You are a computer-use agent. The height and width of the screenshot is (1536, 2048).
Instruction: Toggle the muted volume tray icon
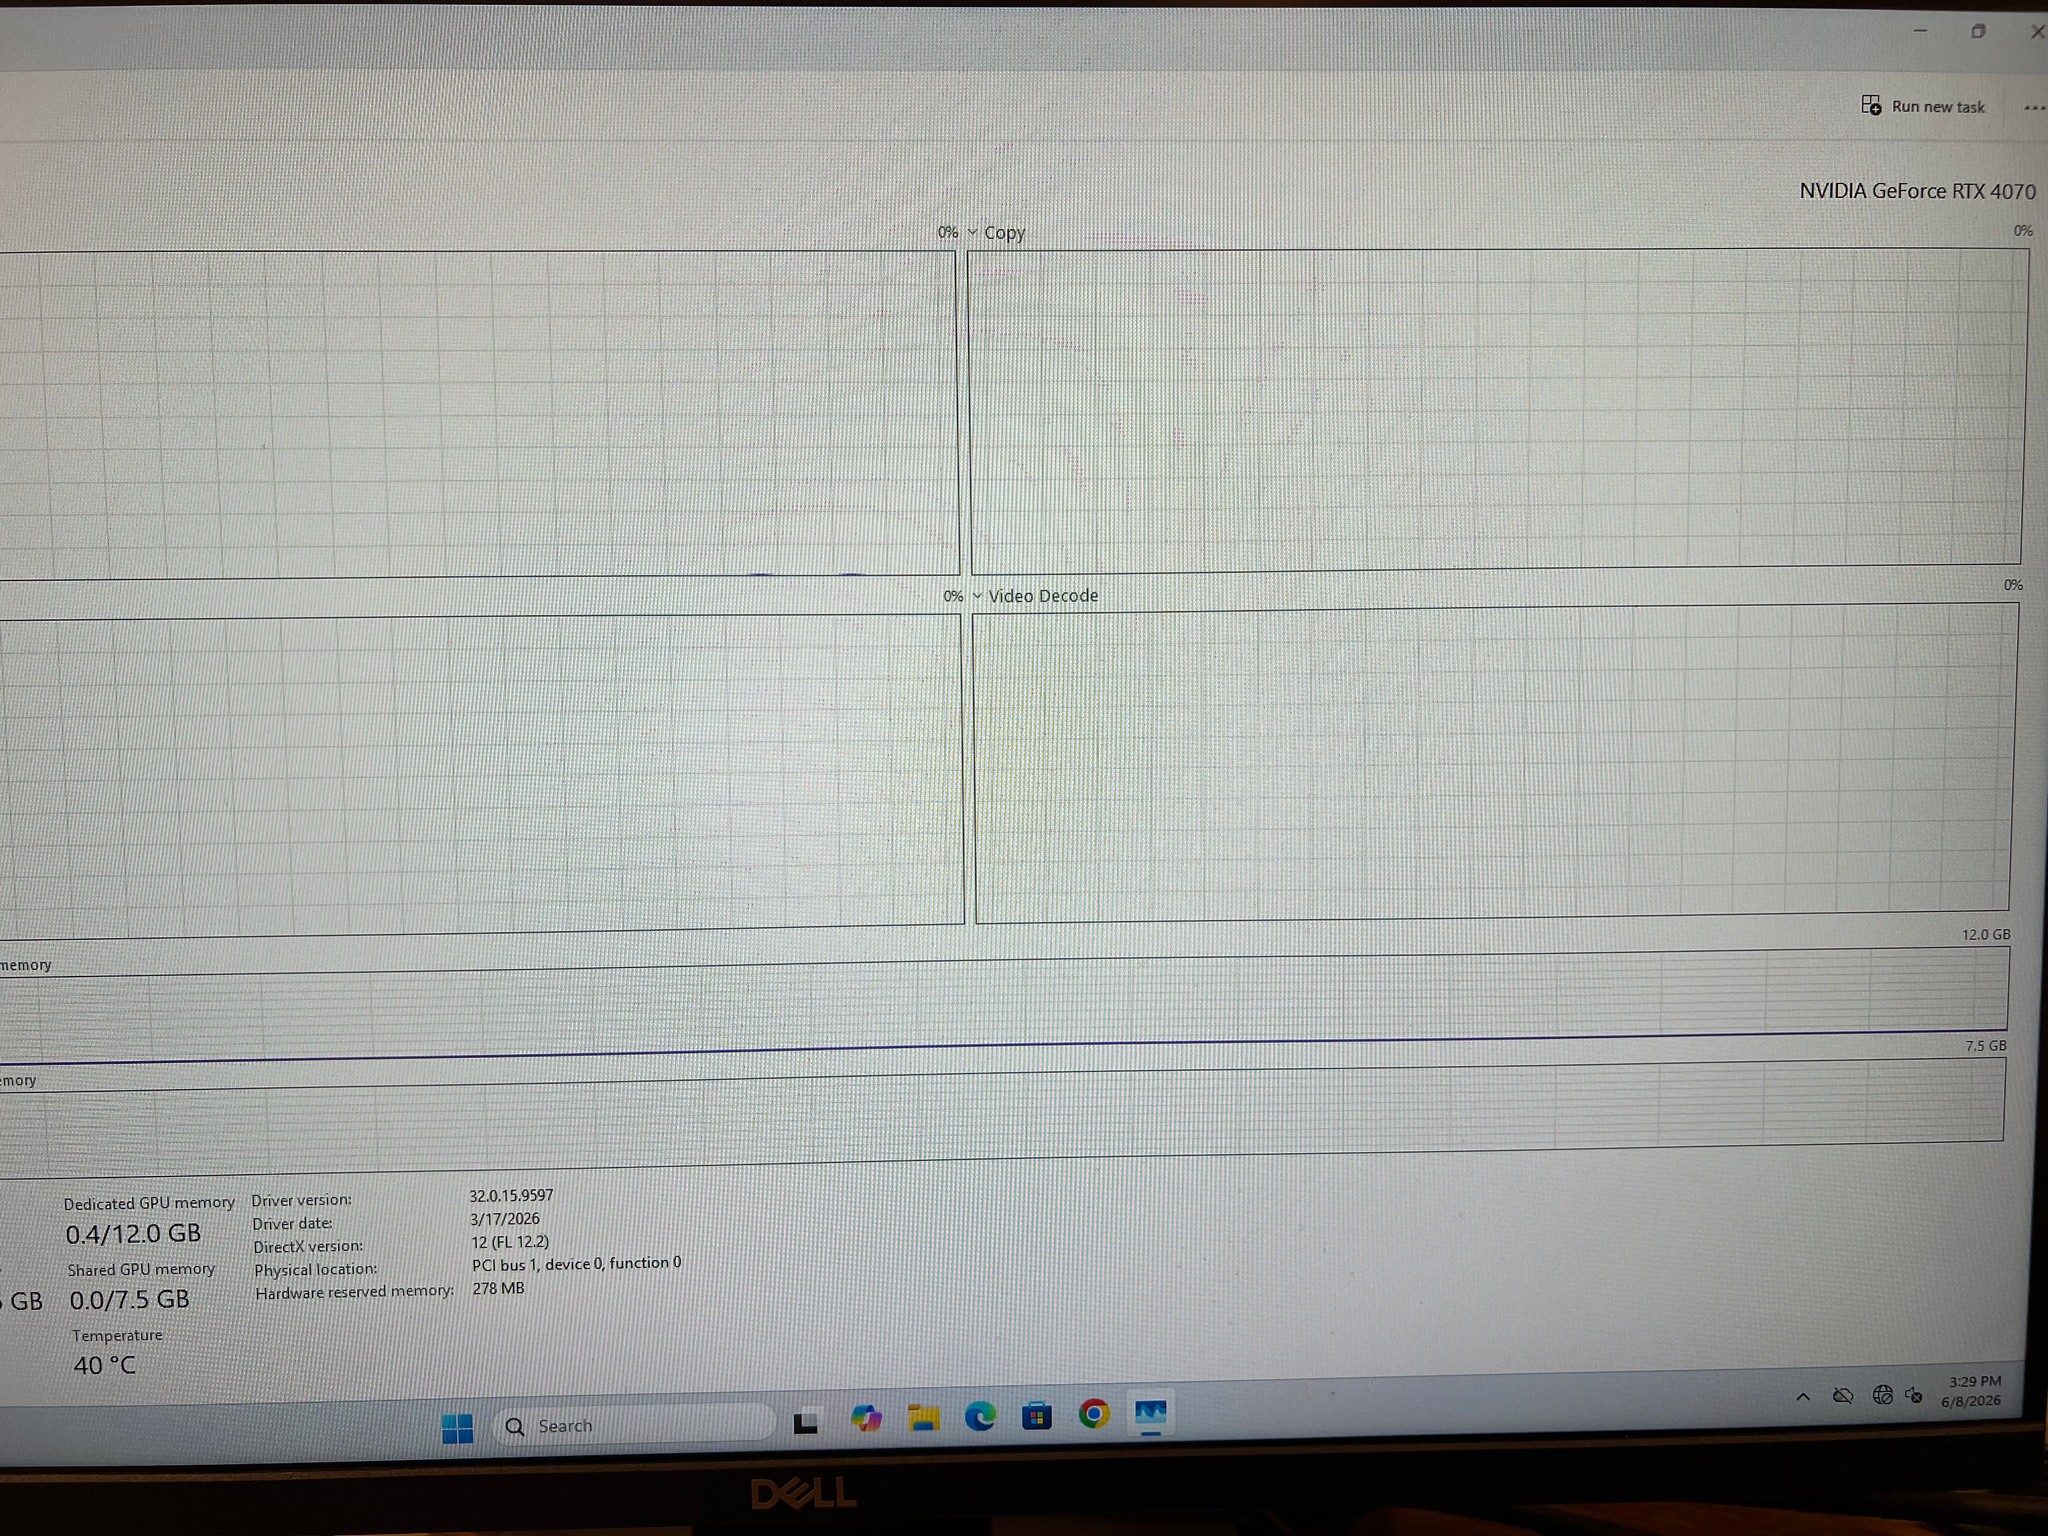[x=1914, y=1394]
